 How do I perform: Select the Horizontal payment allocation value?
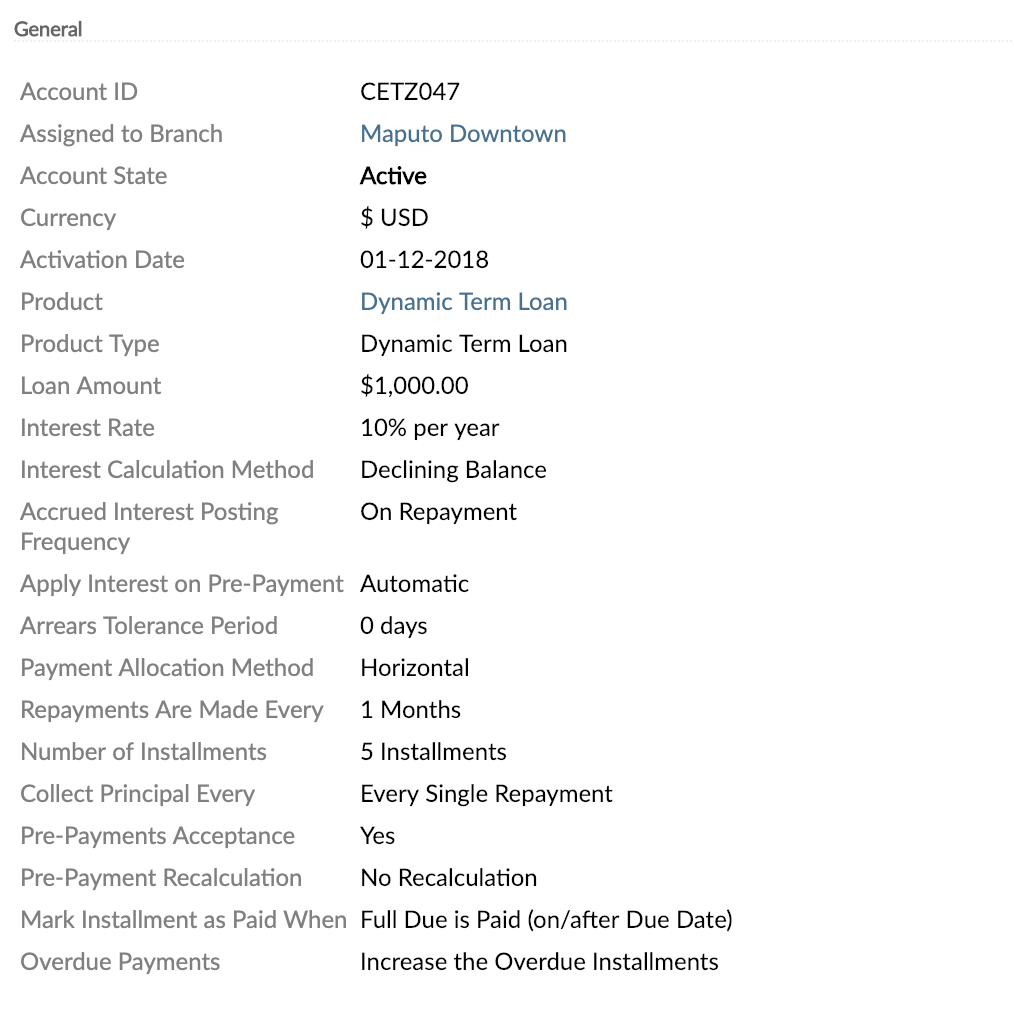tap(414, 667)
